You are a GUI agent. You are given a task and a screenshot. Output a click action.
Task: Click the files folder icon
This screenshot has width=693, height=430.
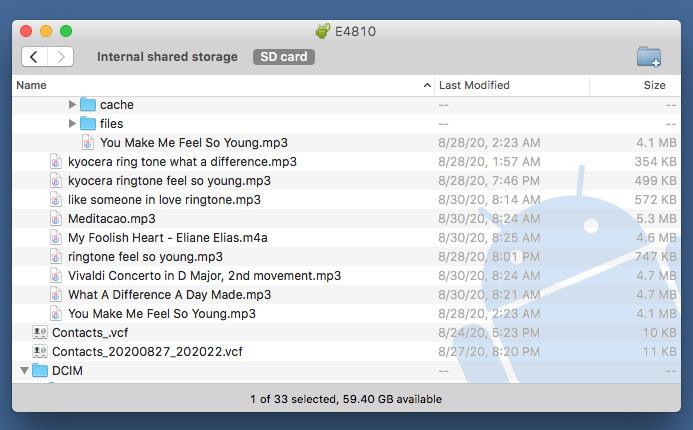tap(88, 124)
